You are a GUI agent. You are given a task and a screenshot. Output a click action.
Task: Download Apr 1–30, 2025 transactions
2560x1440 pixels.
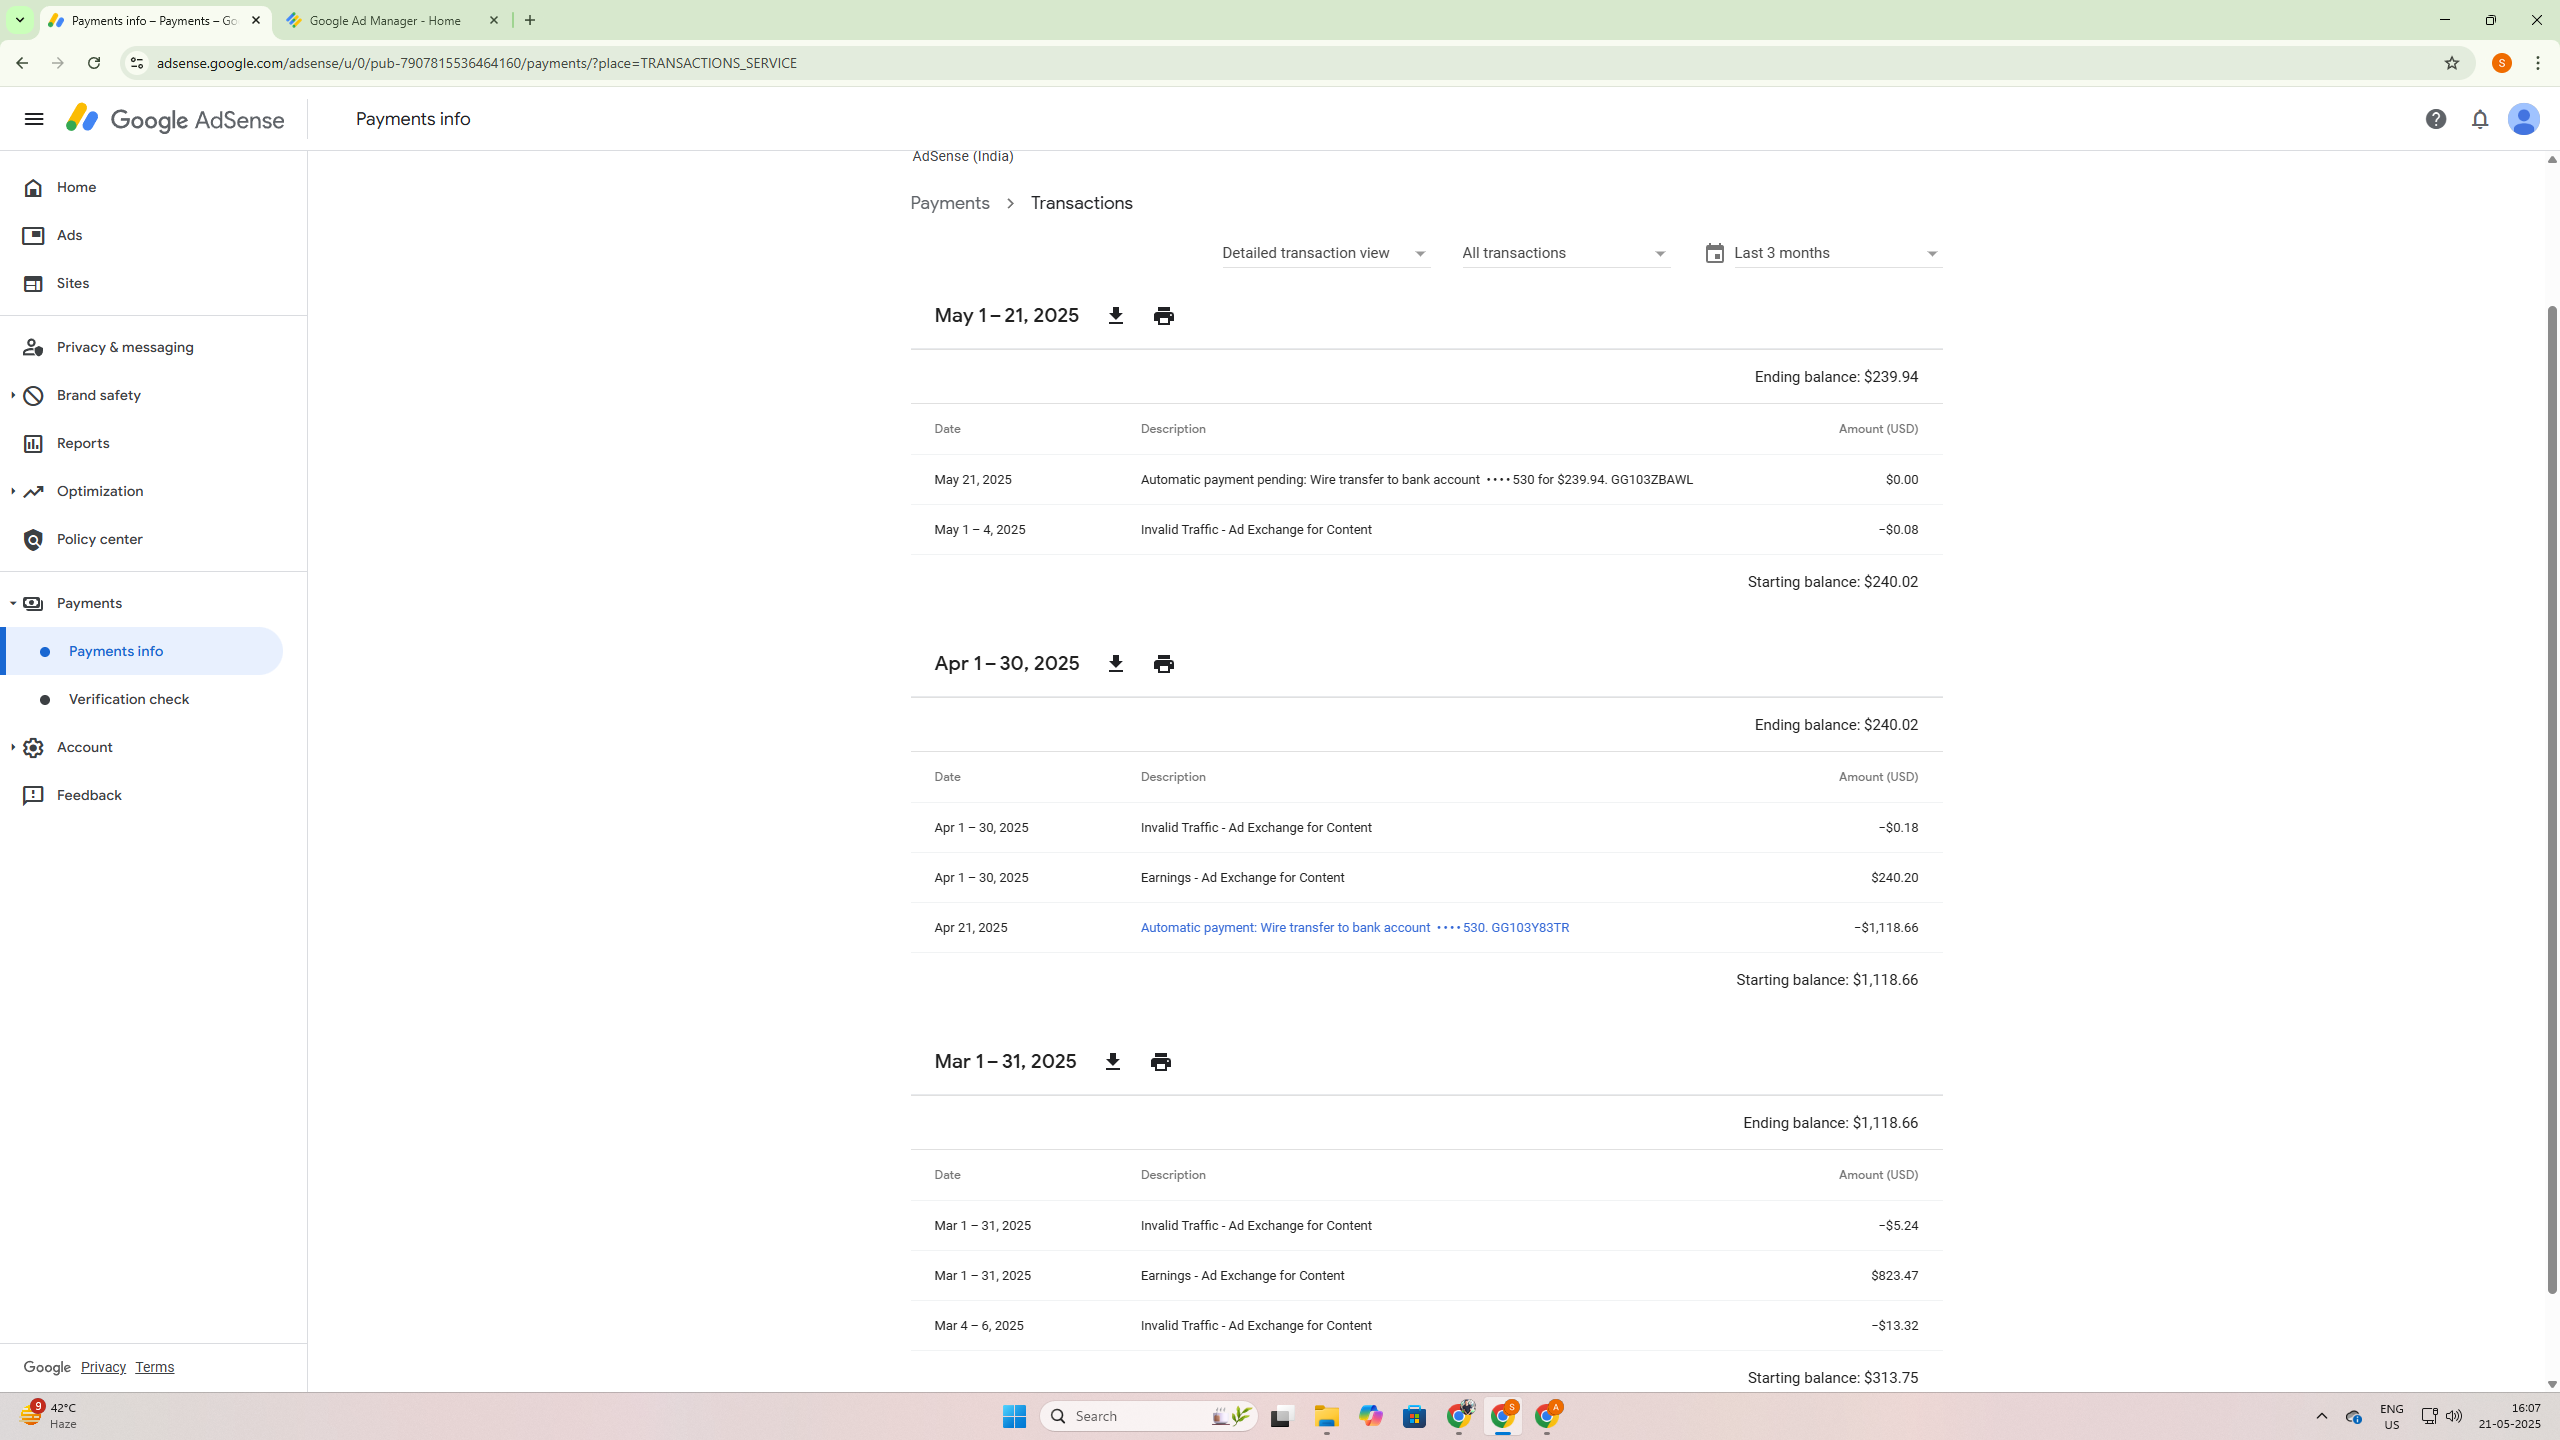1115,664
